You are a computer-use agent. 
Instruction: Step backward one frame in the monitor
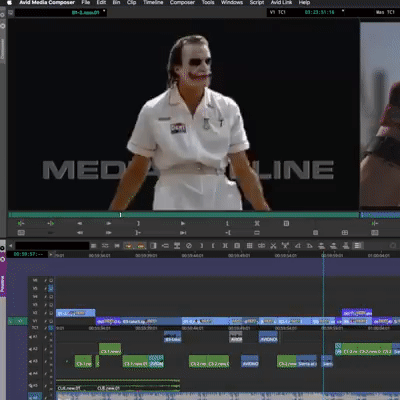(80, 223)
